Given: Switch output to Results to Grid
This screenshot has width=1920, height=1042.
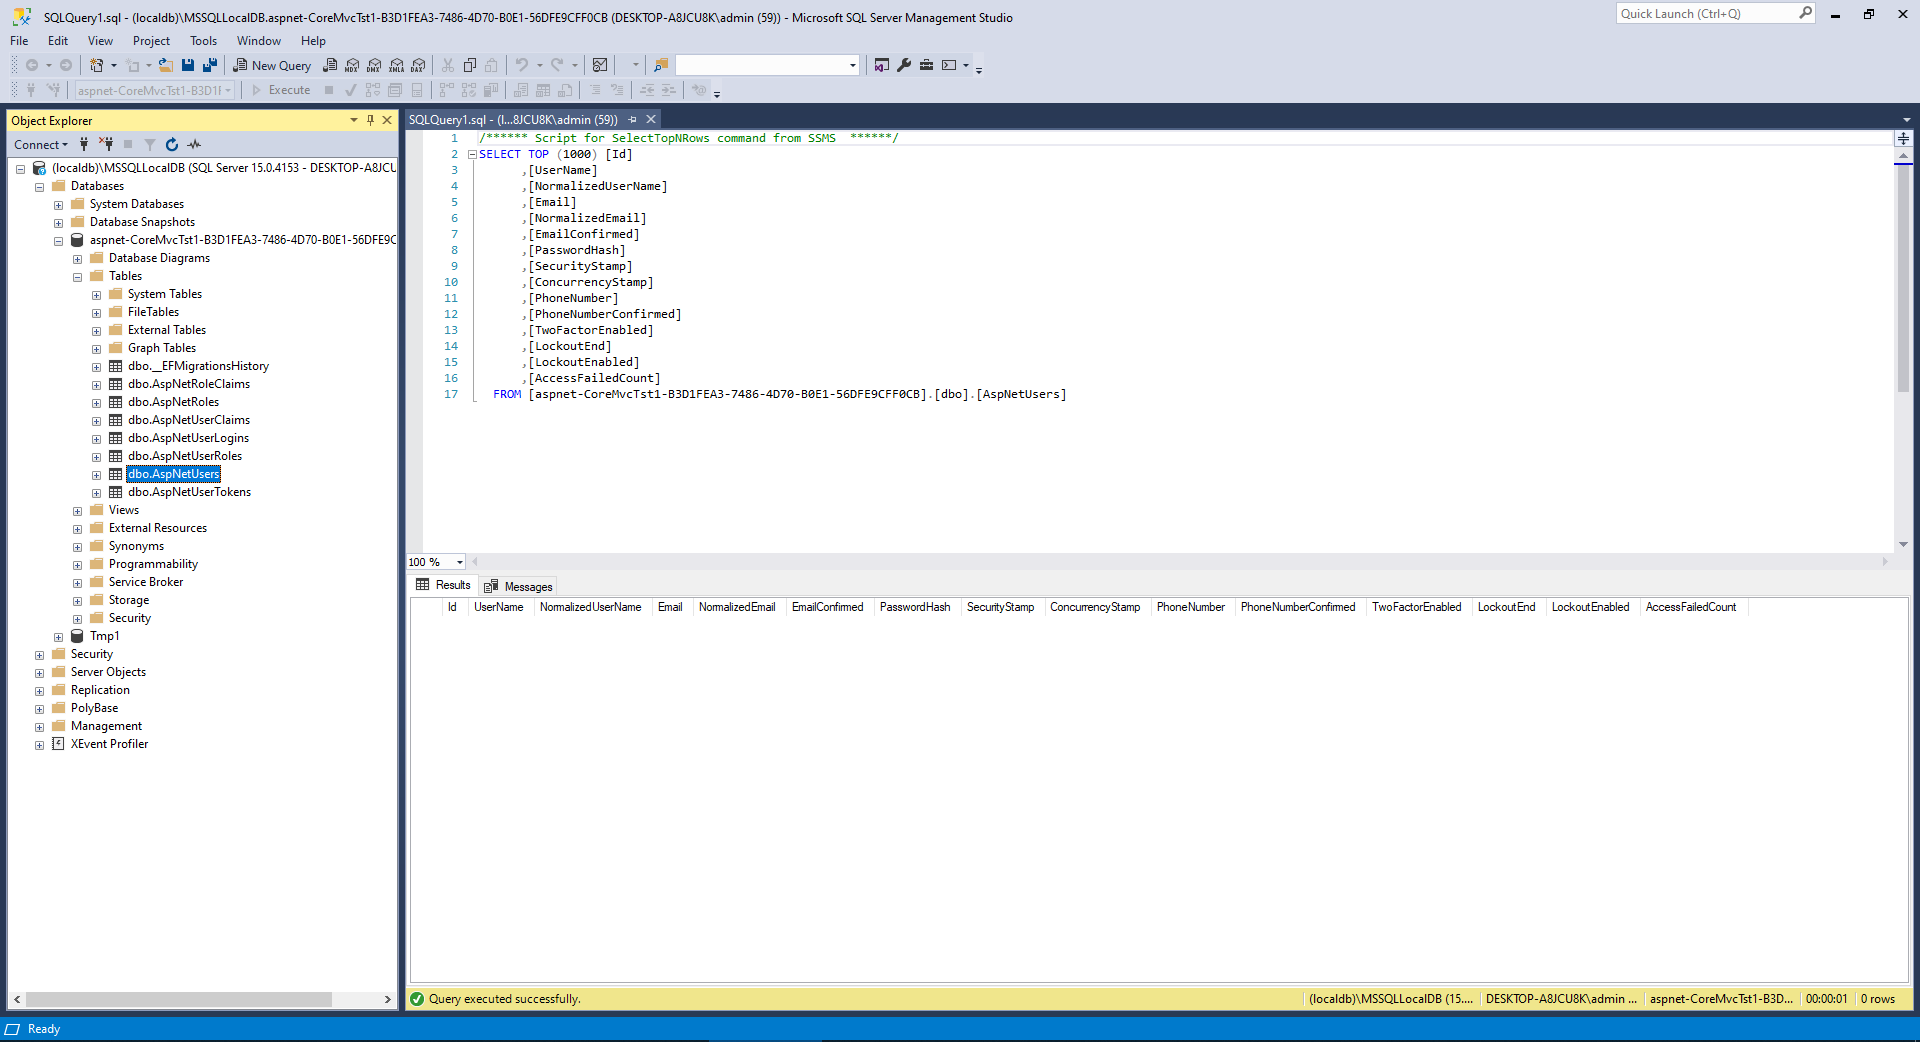Looking at the screenshot, I should tap(543, 90).
